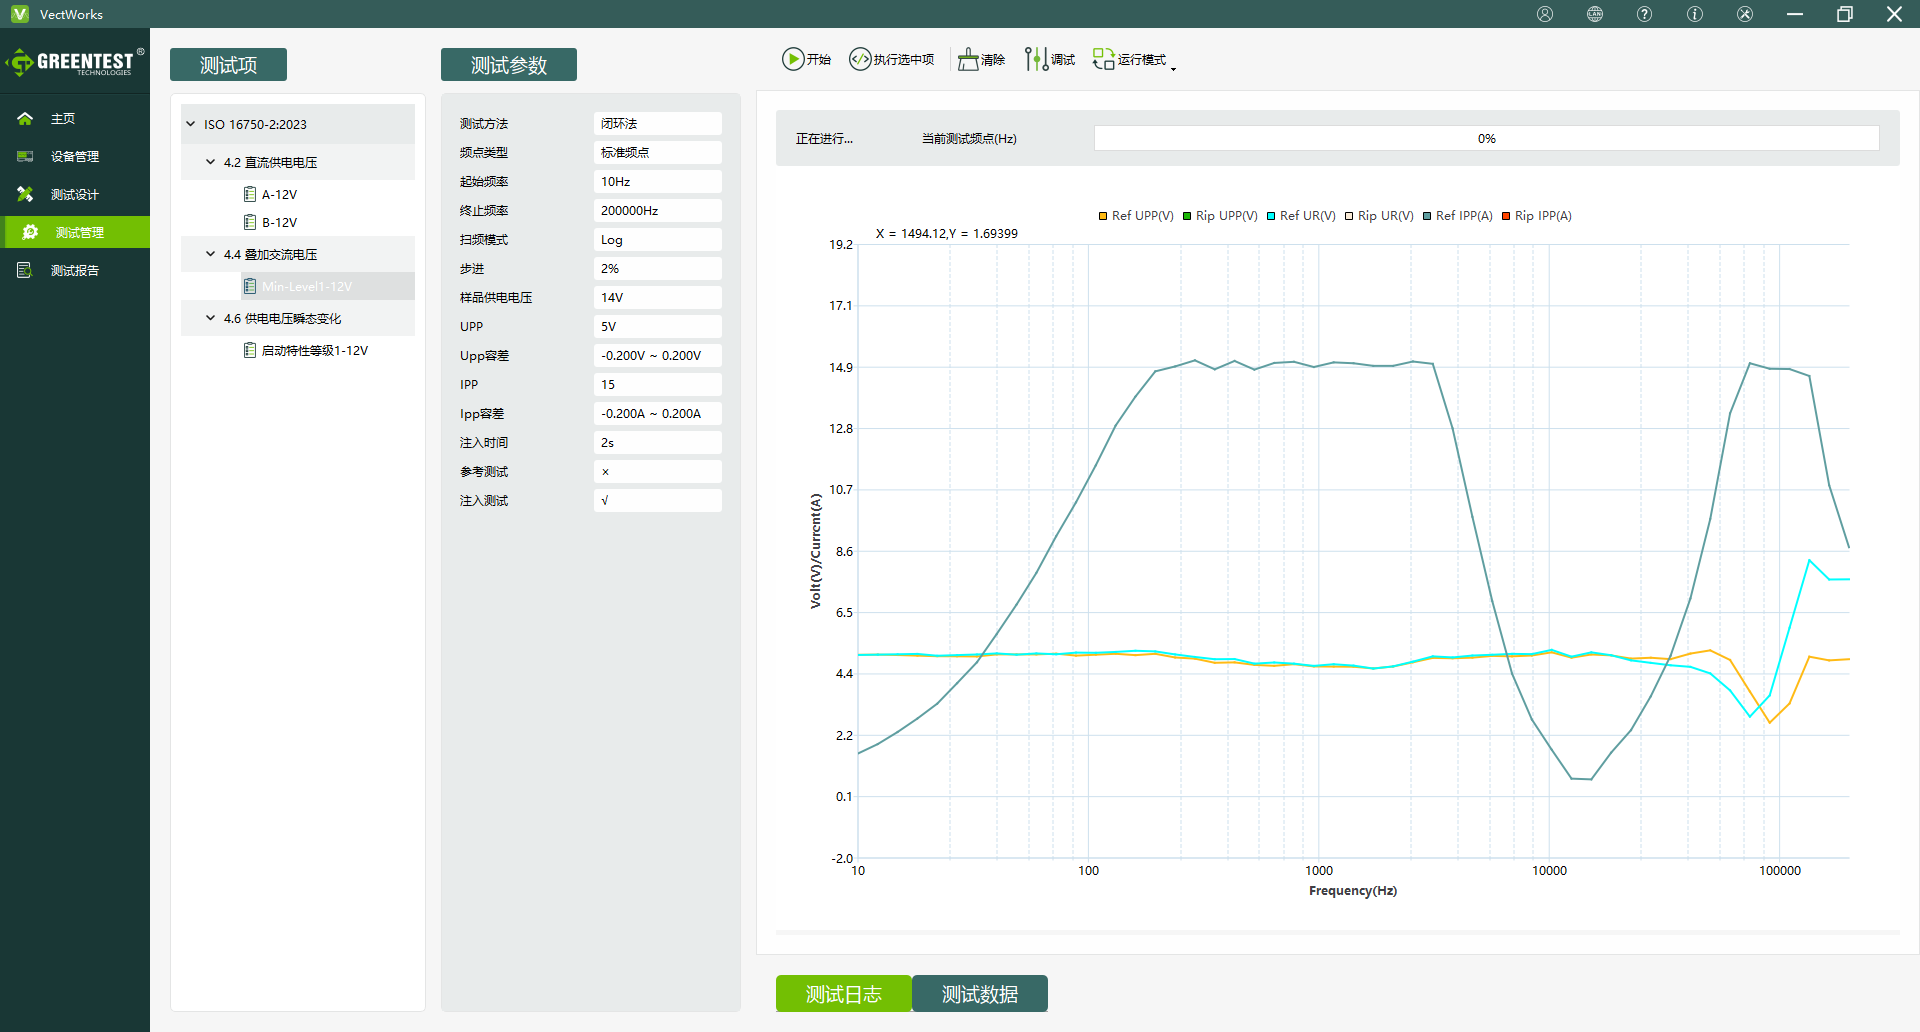The image size is (1920, 1032).
Task: Click the Start (开始) play icon
Action: [x=793, y=59]
